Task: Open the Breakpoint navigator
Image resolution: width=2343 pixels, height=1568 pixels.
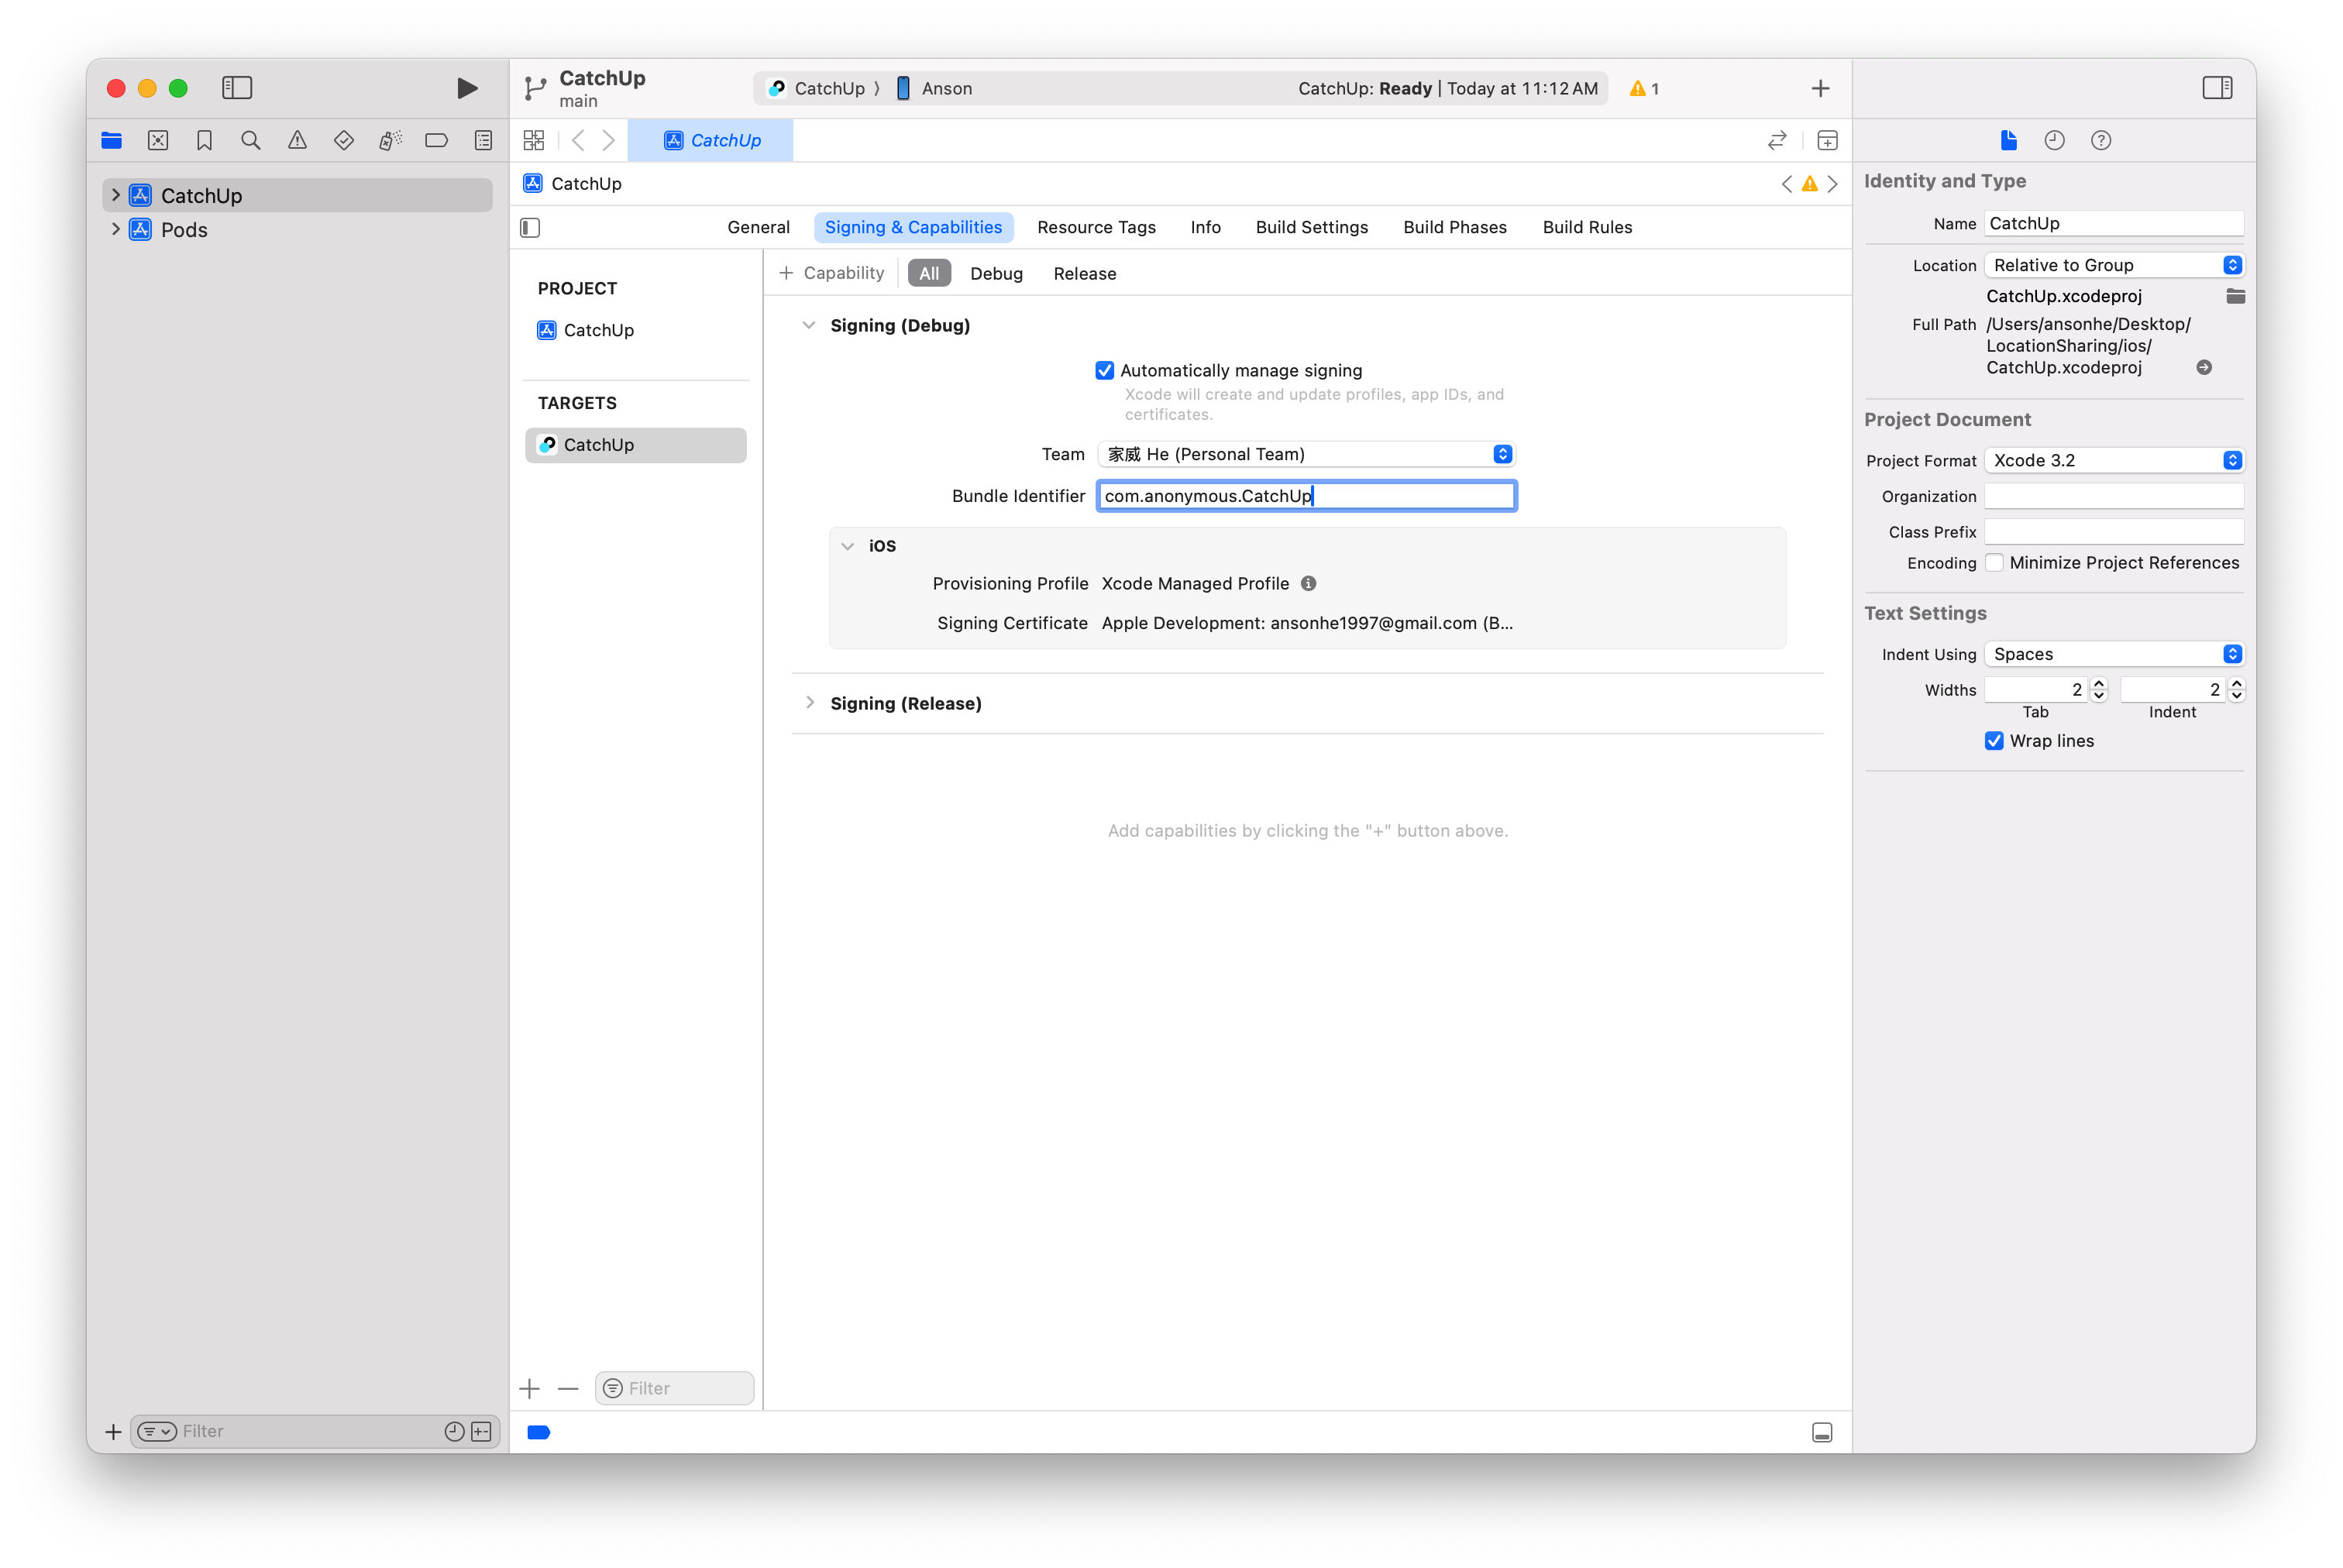Action: pos(436,140)
